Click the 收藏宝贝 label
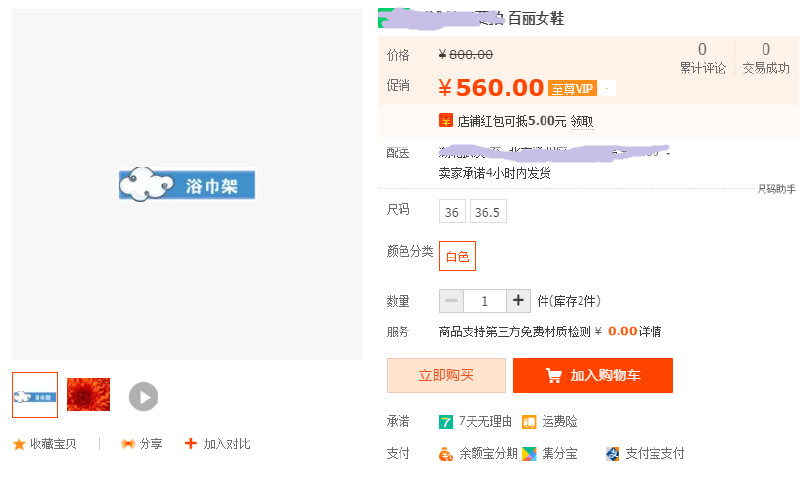The width and height of the screenshot is (800, 478). click(53, 444)
